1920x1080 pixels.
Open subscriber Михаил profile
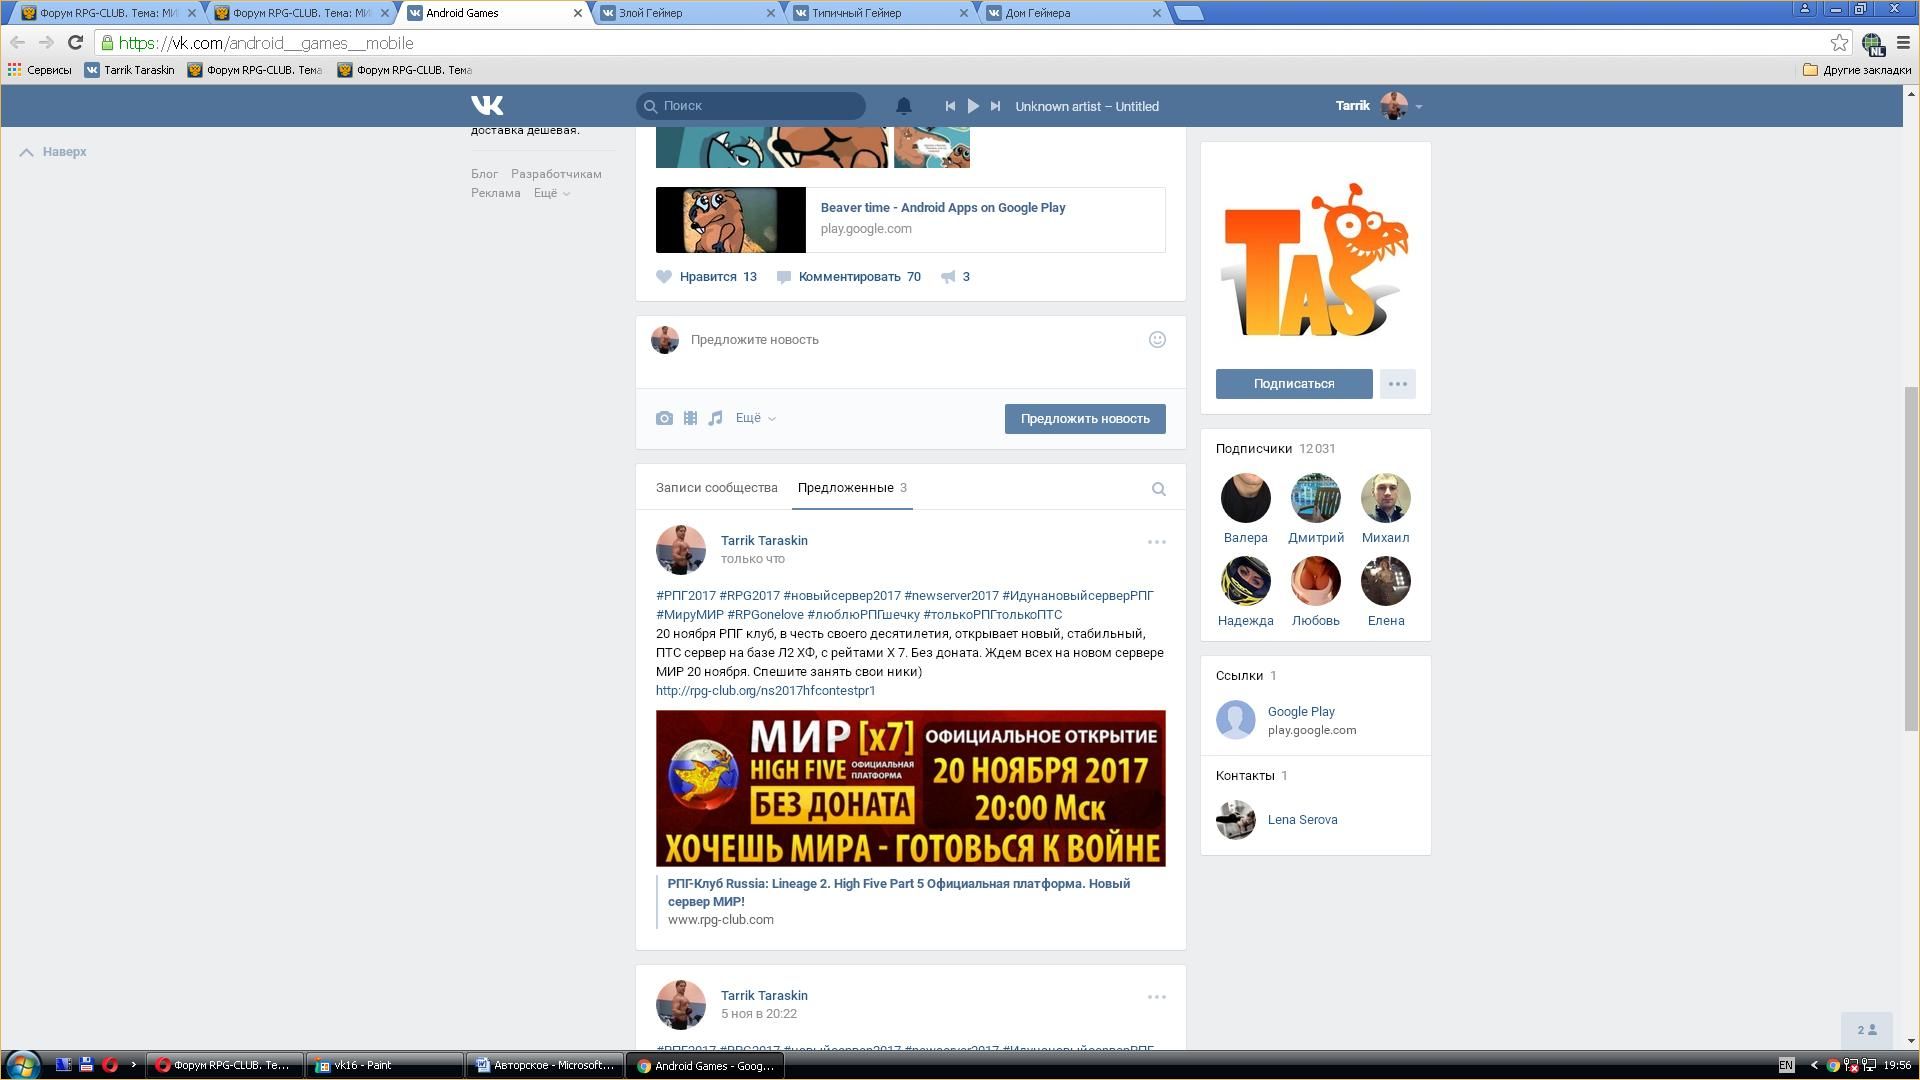coord(1385,498)
